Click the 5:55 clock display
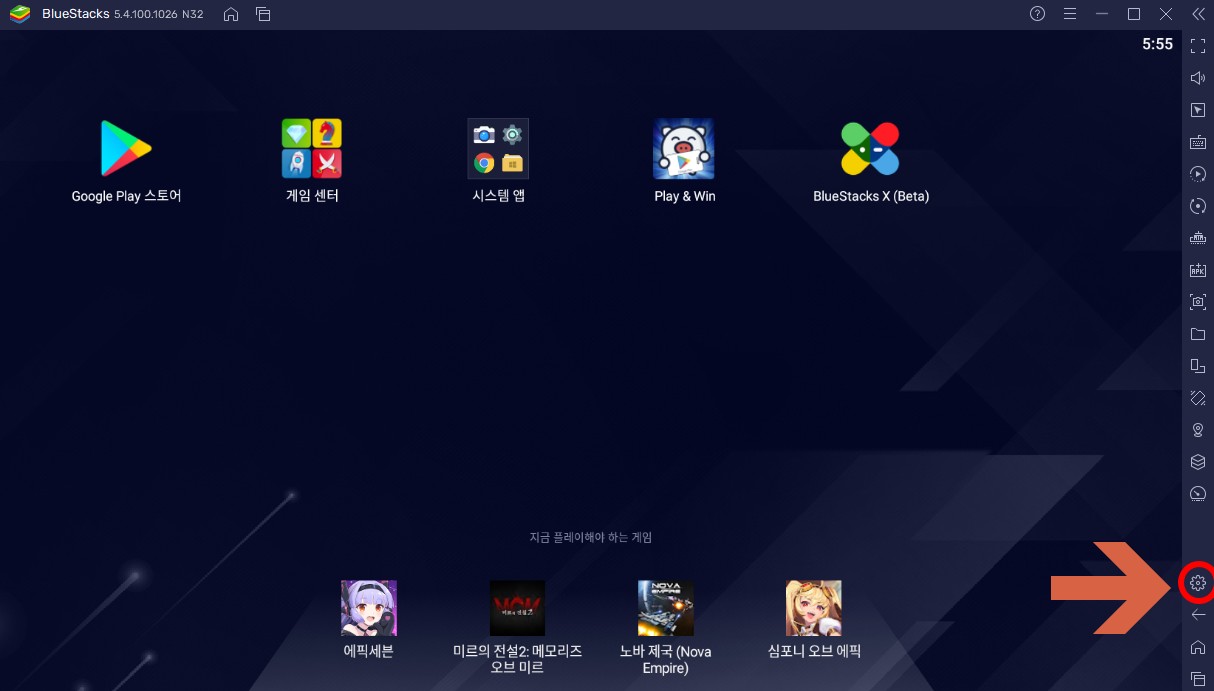The width and height of the screenshot is (1214, 691). (x=1157, y=44)
